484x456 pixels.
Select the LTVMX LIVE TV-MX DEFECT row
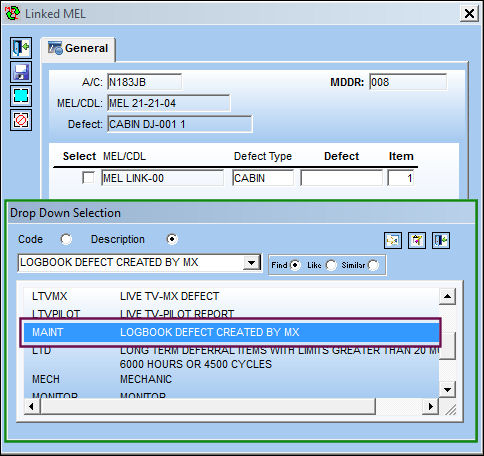(x=231, y=296)
